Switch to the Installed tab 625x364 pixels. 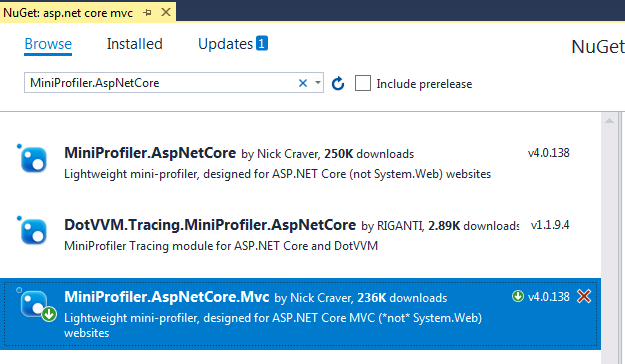[135, 44]
